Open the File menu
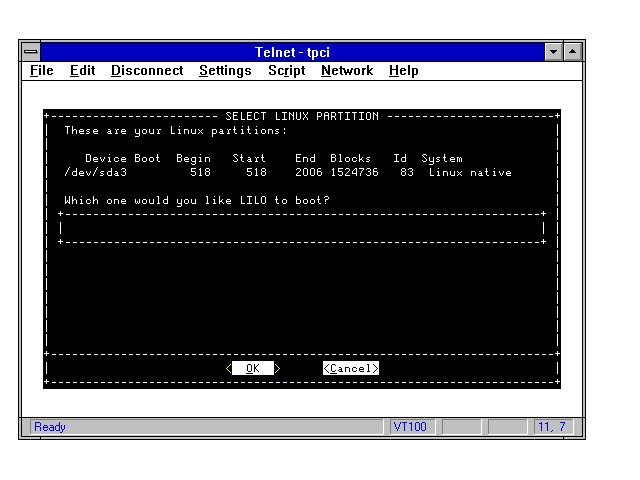Image resolution: width=640 pixels, height=480 pixels. [x=41, y=71]
